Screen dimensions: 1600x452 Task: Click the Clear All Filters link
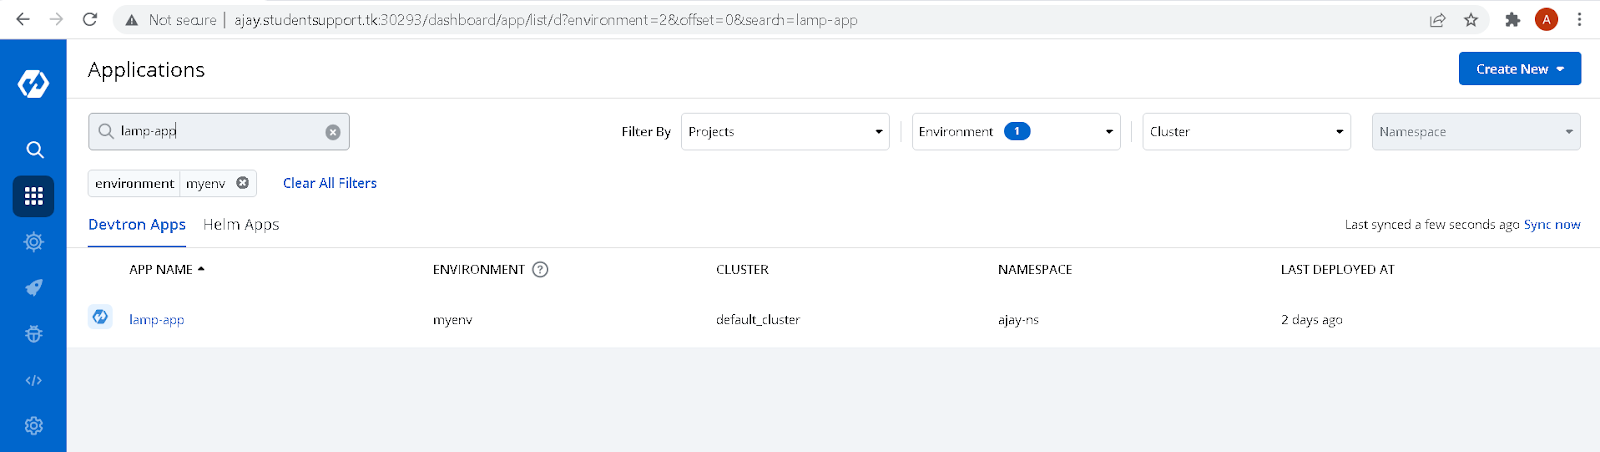(x=330, y=183)
